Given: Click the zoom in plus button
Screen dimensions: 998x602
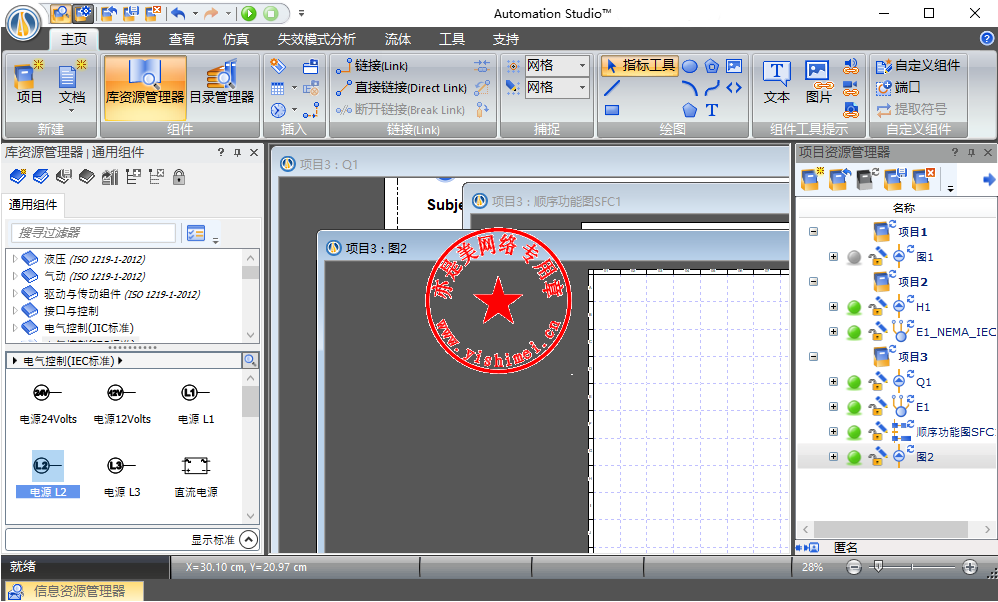Looking at the screenshot, I should click(x=969, y=567).
